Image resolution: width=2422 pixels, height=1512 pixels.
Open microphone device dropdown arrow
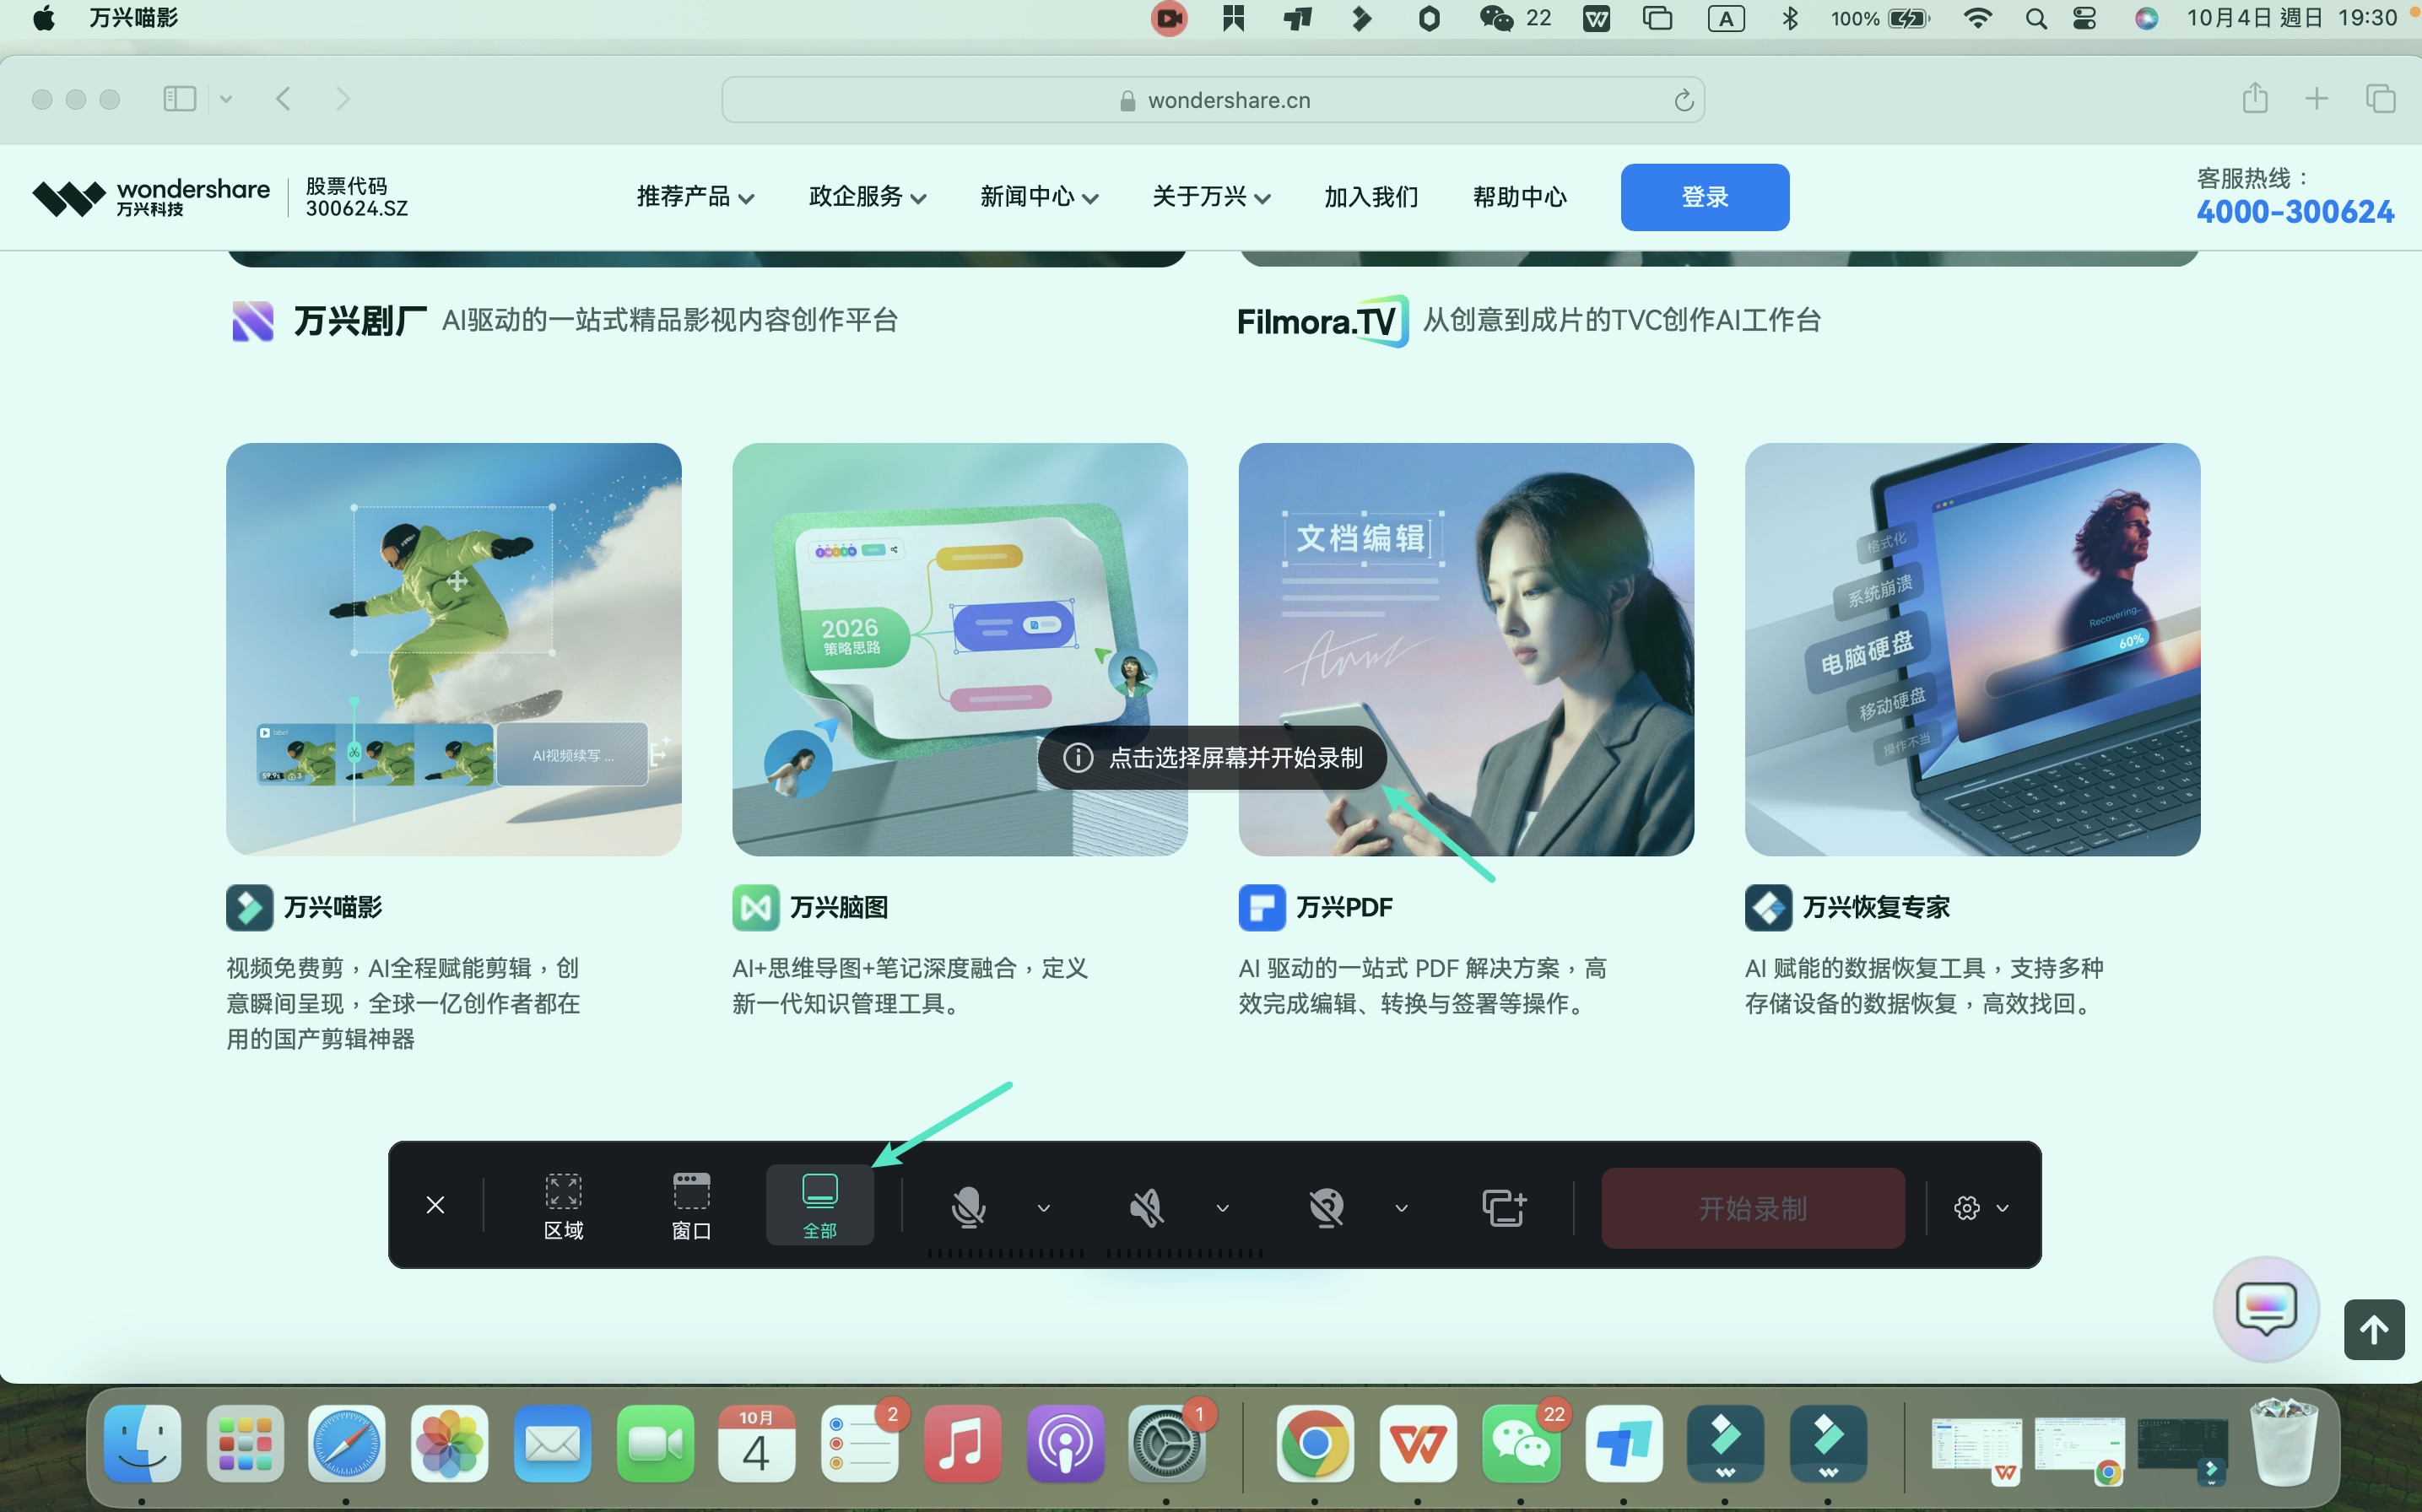pyautogui.click(x=1043, y=1208)
